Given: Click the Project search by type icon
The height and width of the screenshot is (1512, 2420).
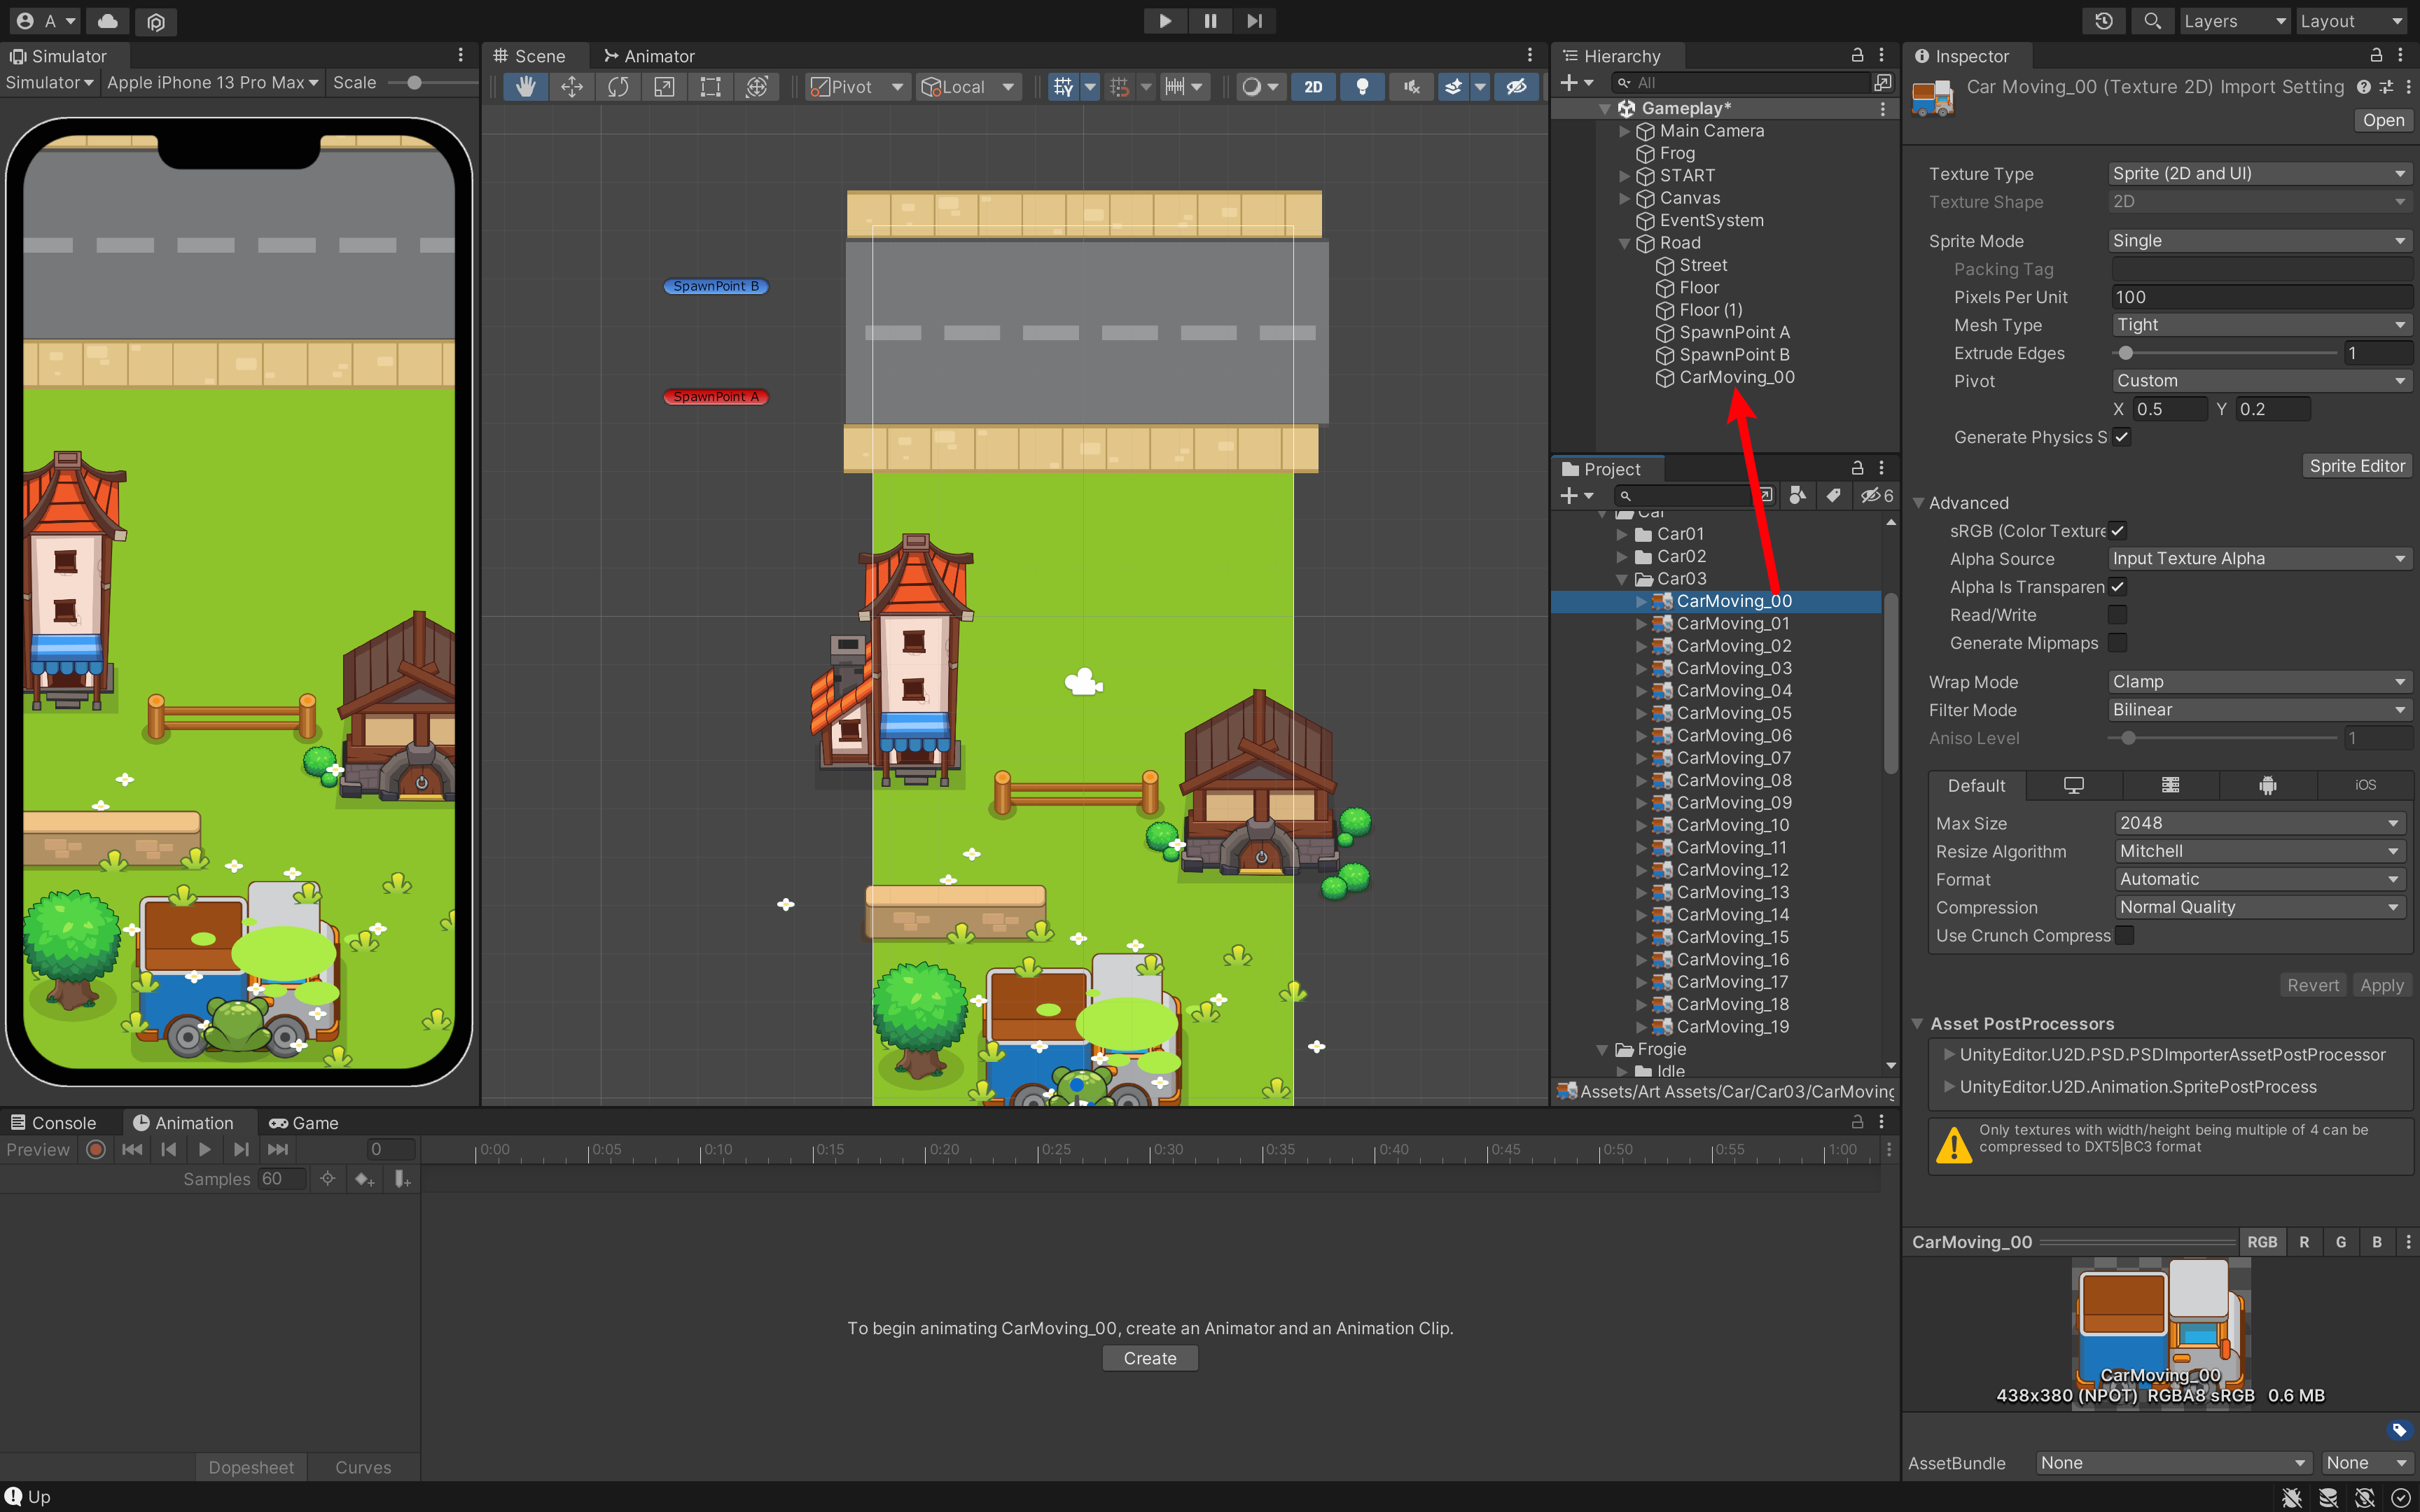Looking at the screenshot, I should [1797, 495].
